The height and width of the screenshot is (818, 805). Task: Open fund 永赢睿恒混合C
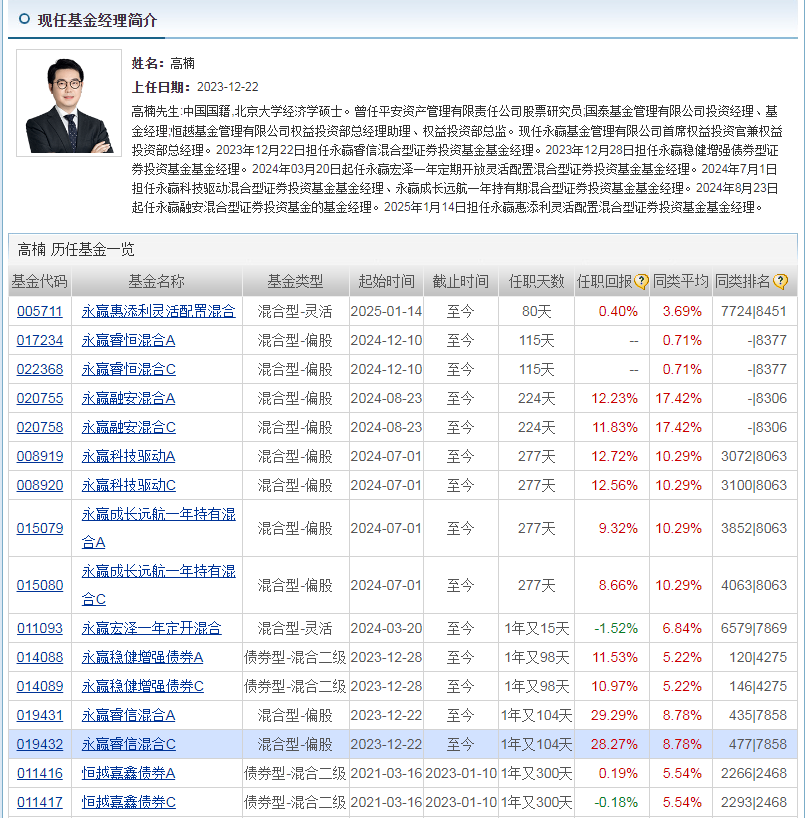128,369
